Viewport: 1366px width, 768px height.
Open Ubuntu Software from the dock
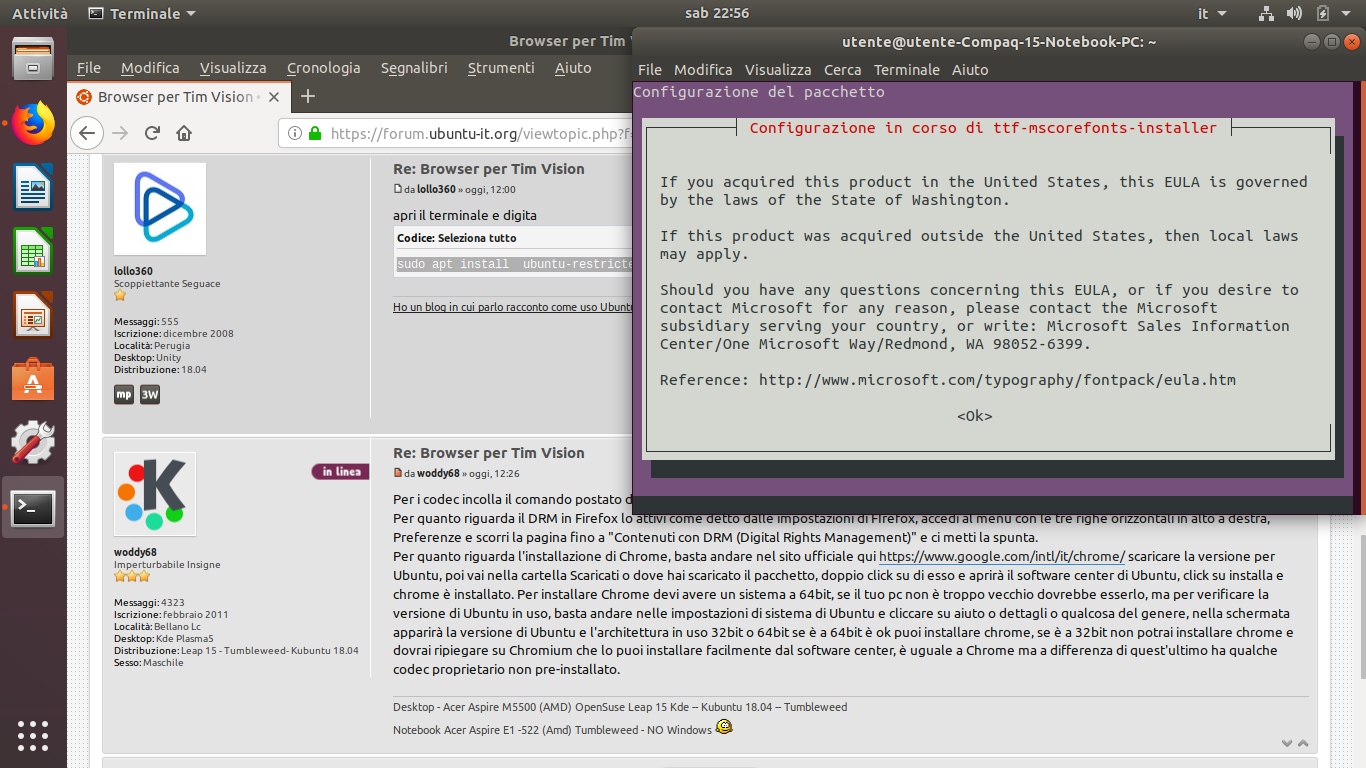[33, 379]
